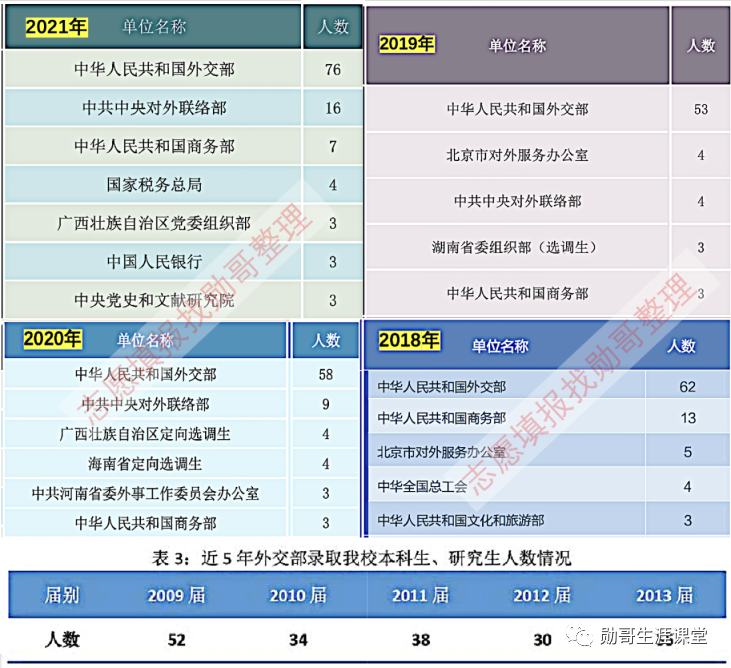Image resolution: width=731 pixels, height=668 pixels.
Task: Click the 2012届 column header
Action: click(x=542, y=595)
